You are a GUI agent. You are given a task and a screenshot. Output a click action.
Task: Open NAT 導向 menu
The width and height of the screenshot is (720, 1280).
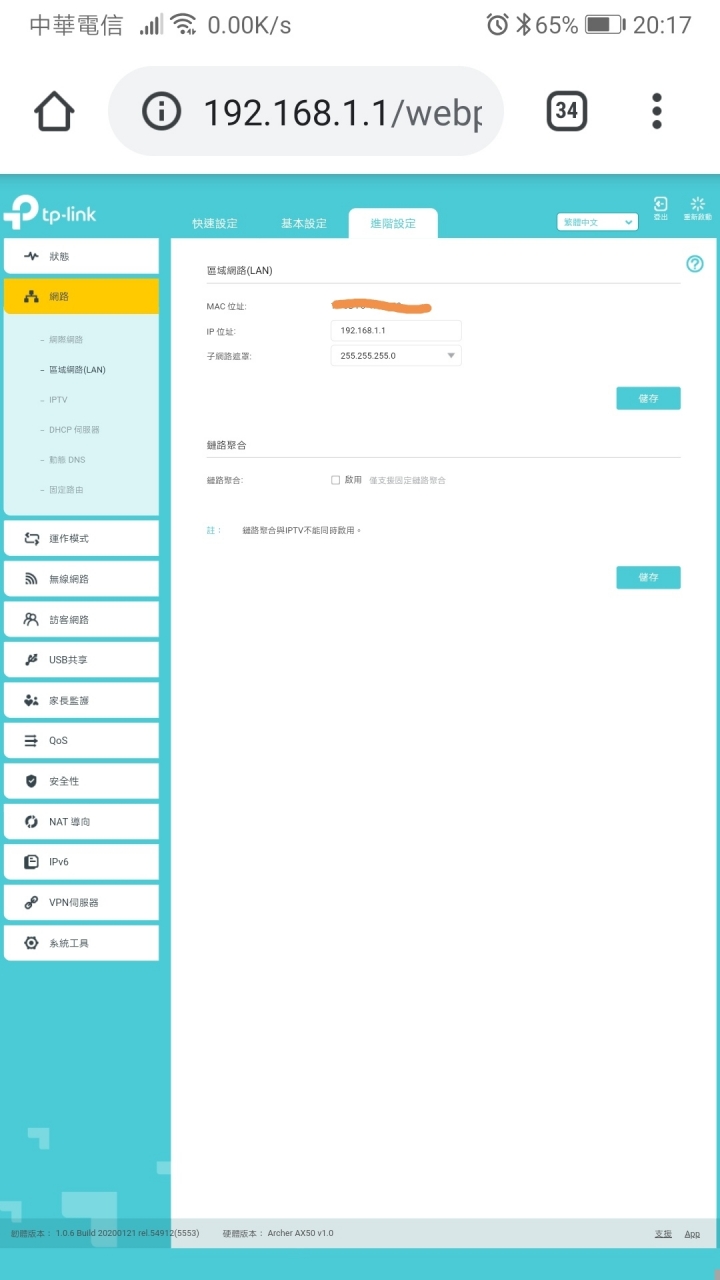pos(81,821)
